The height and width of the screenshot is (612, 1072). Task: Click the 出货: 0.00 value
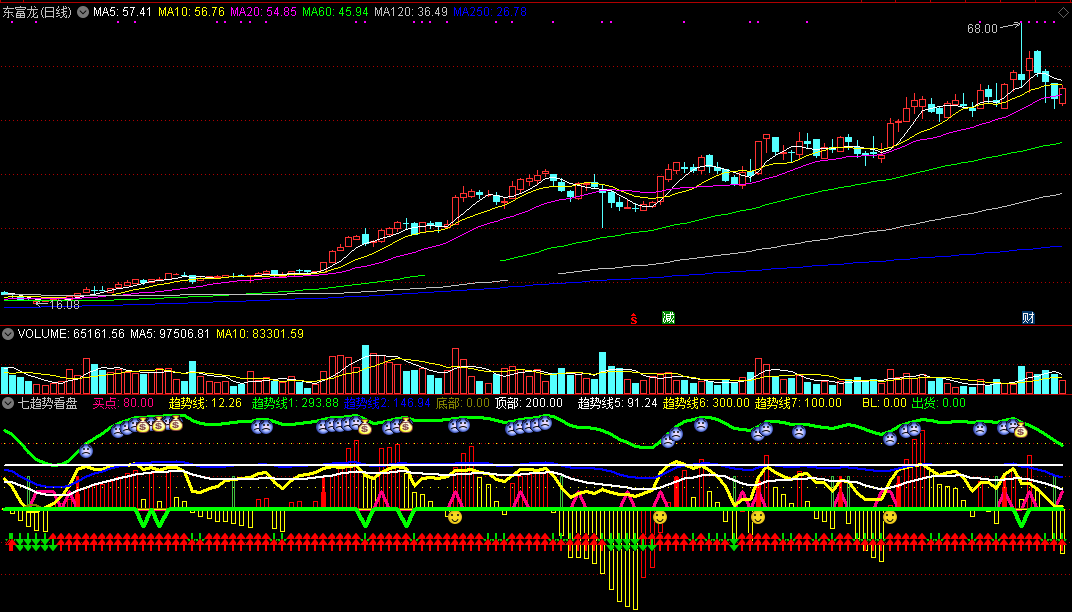939,403
